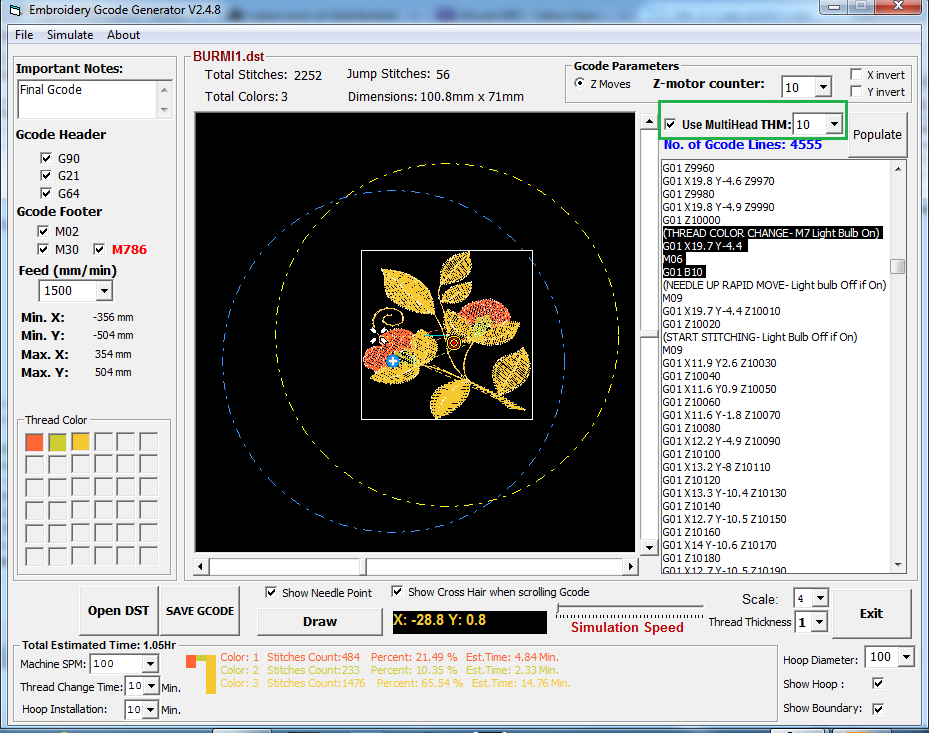Click the Open DST button
Screen dimensions: 934x735
click(118, 611)
